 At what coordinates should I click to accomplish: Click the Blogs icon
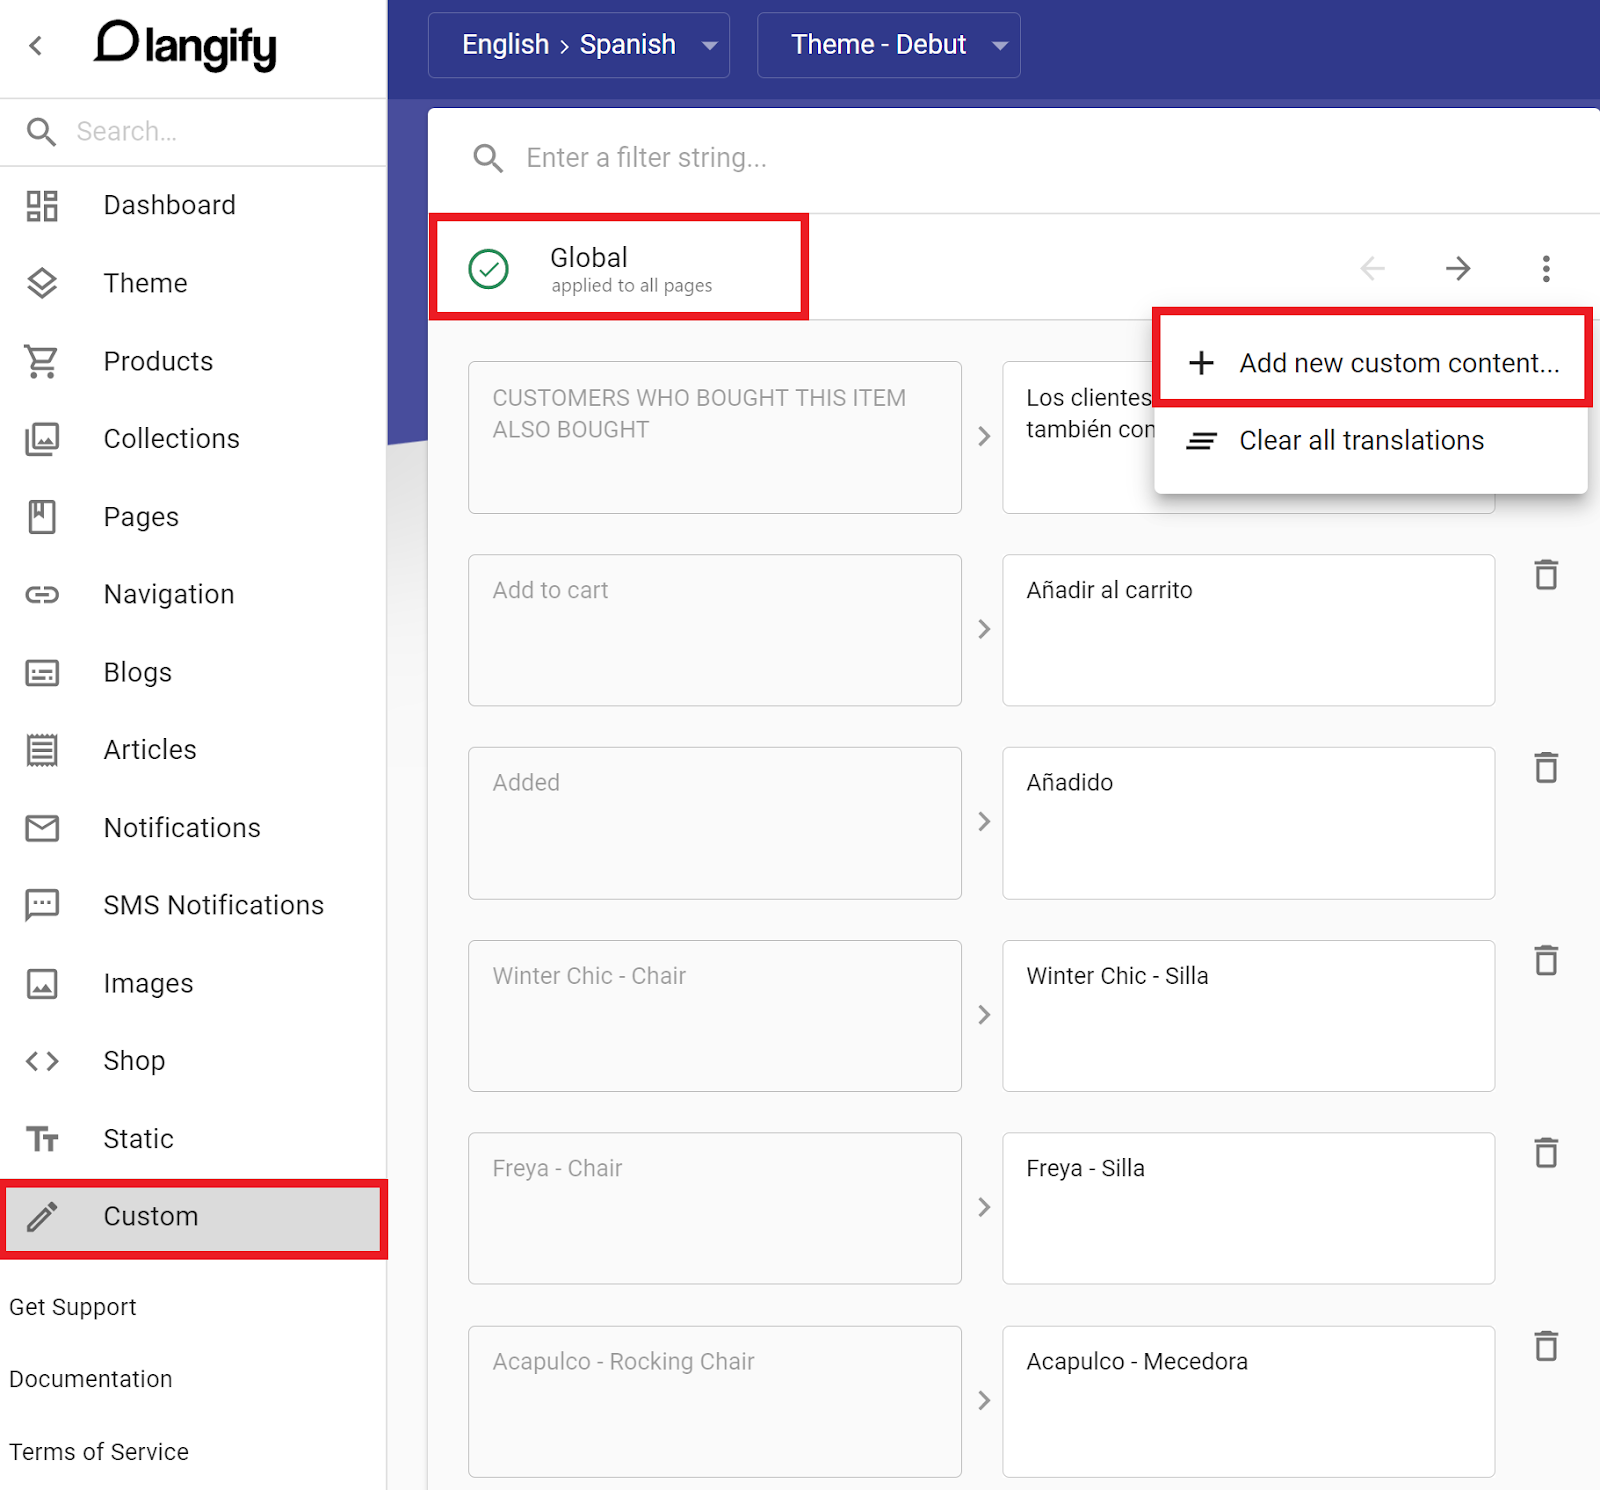point(42,673)
